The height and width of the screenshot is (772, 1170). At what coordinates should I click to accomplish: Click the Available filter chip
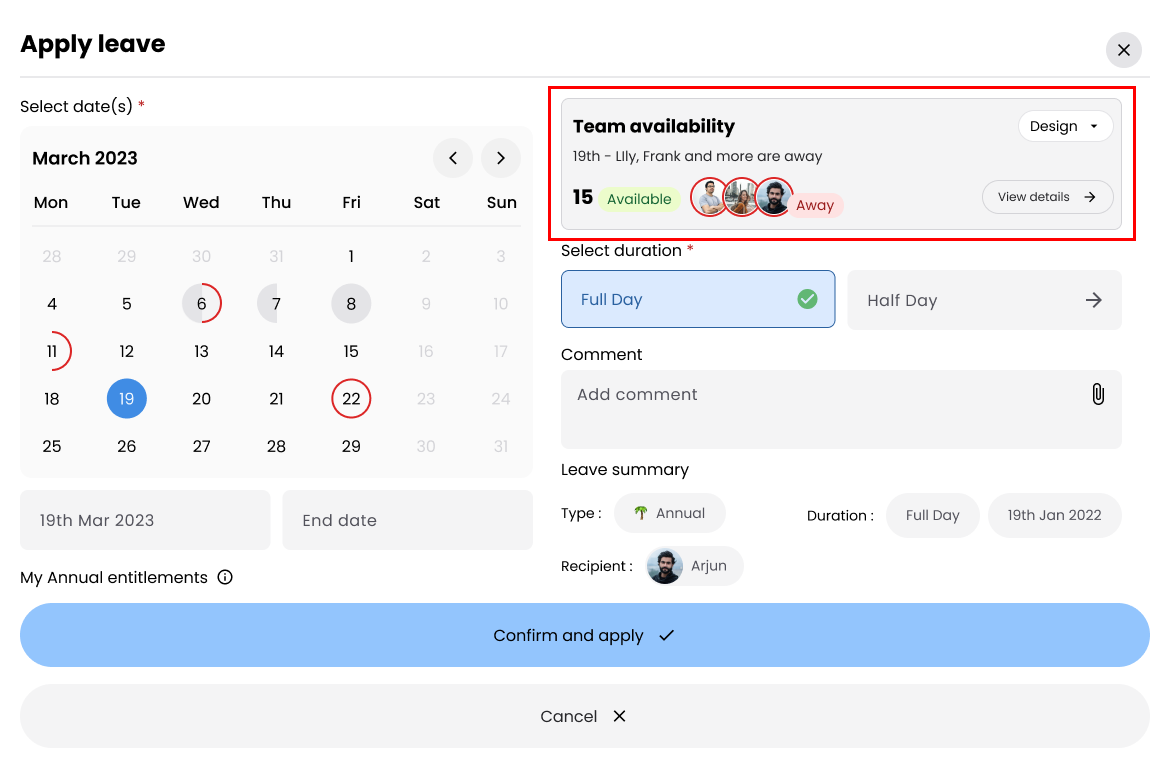pyautogui.click(x=639, y=198)
